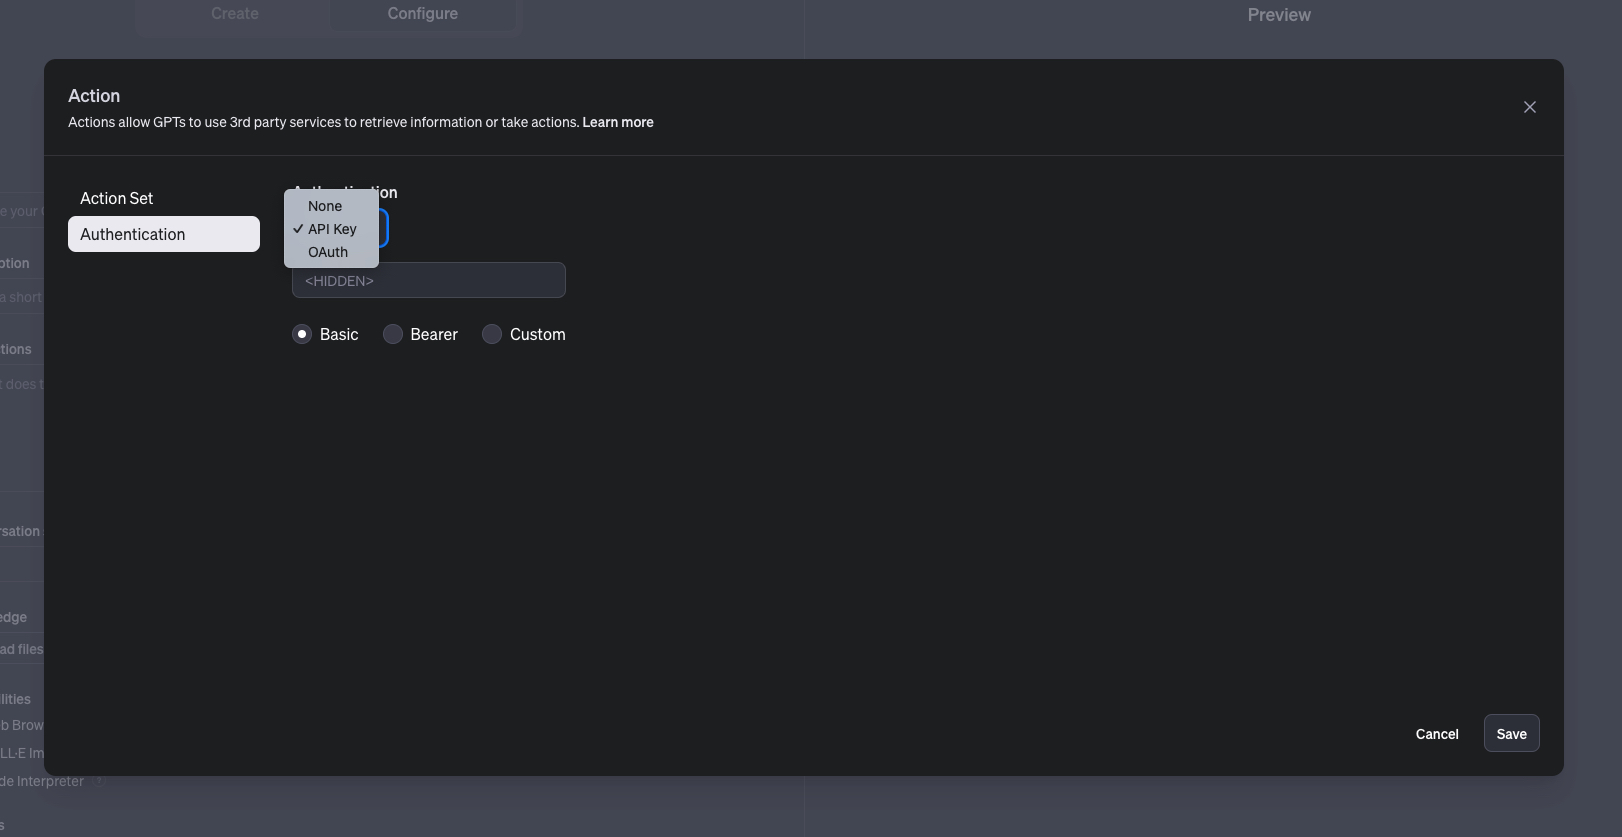Switch to the Configure tab behind dialog
The image size is (1622, 837).
point(423,14)
